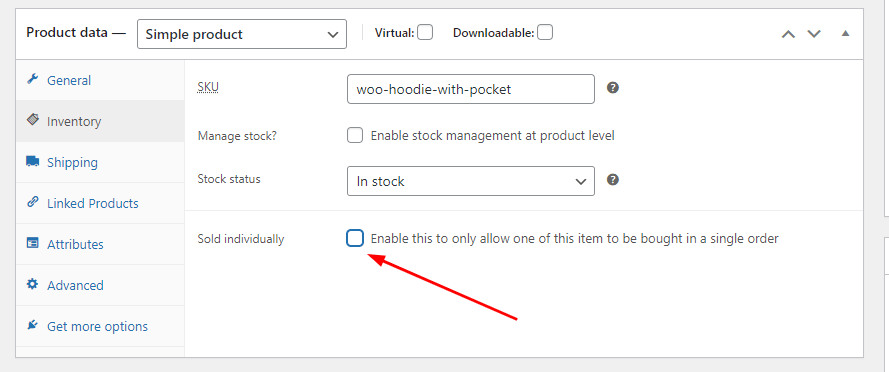The width and height of the screenshot is (889, 372).
Task: Click the Downloadable: label text
Action: pyautogui.click(x=494, y=33)
